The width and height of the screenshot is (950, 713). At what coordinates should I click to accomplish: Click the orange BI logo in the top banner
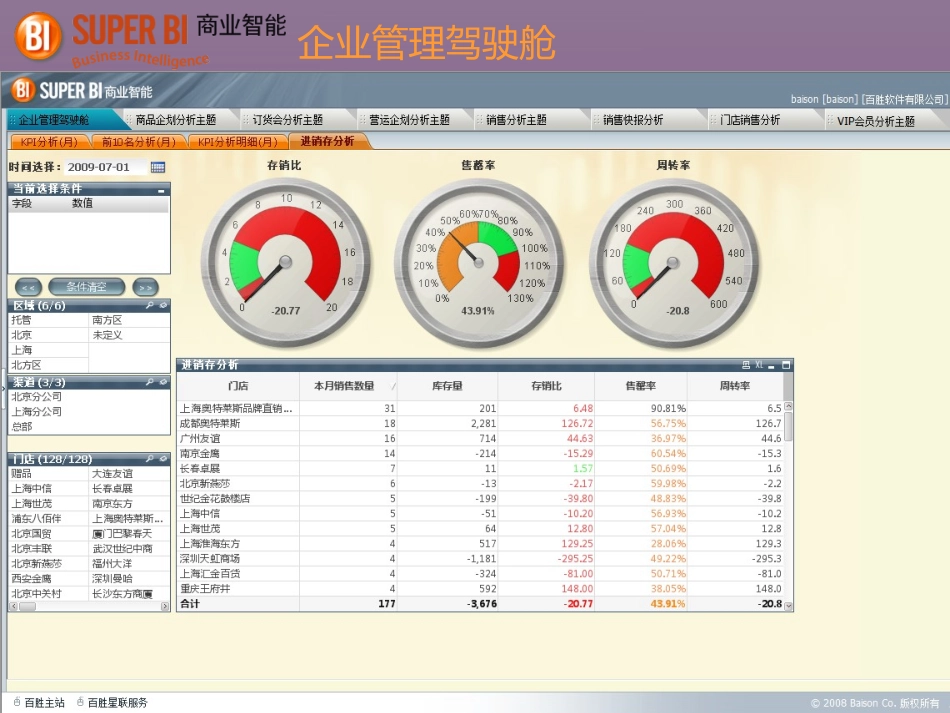pos(38,36)
